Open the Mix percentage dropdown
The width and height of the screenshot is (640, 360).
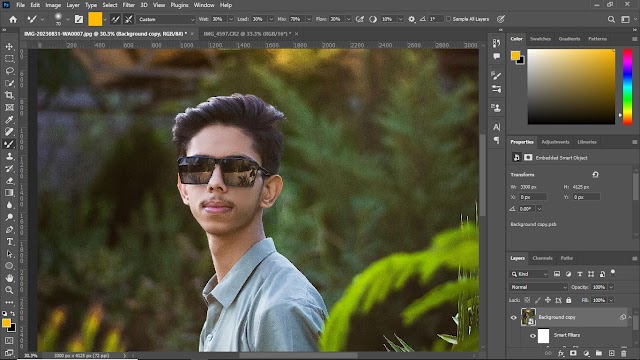pyautogui.click(x=309, y=19)
